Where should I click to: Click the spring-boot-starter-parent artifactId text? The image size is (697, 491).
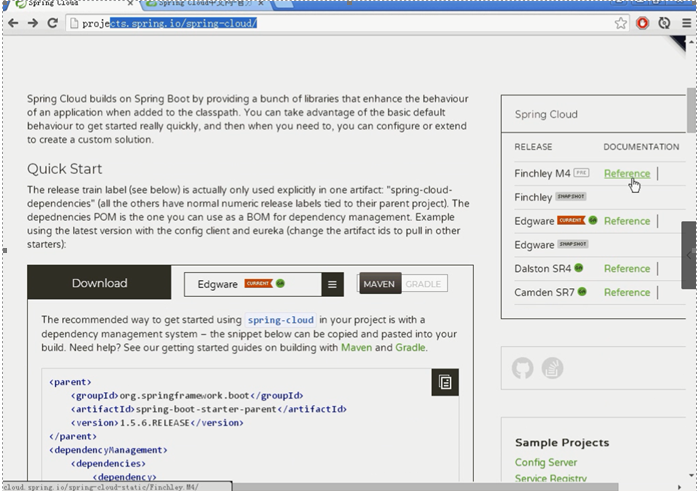[x=206, y=409]
